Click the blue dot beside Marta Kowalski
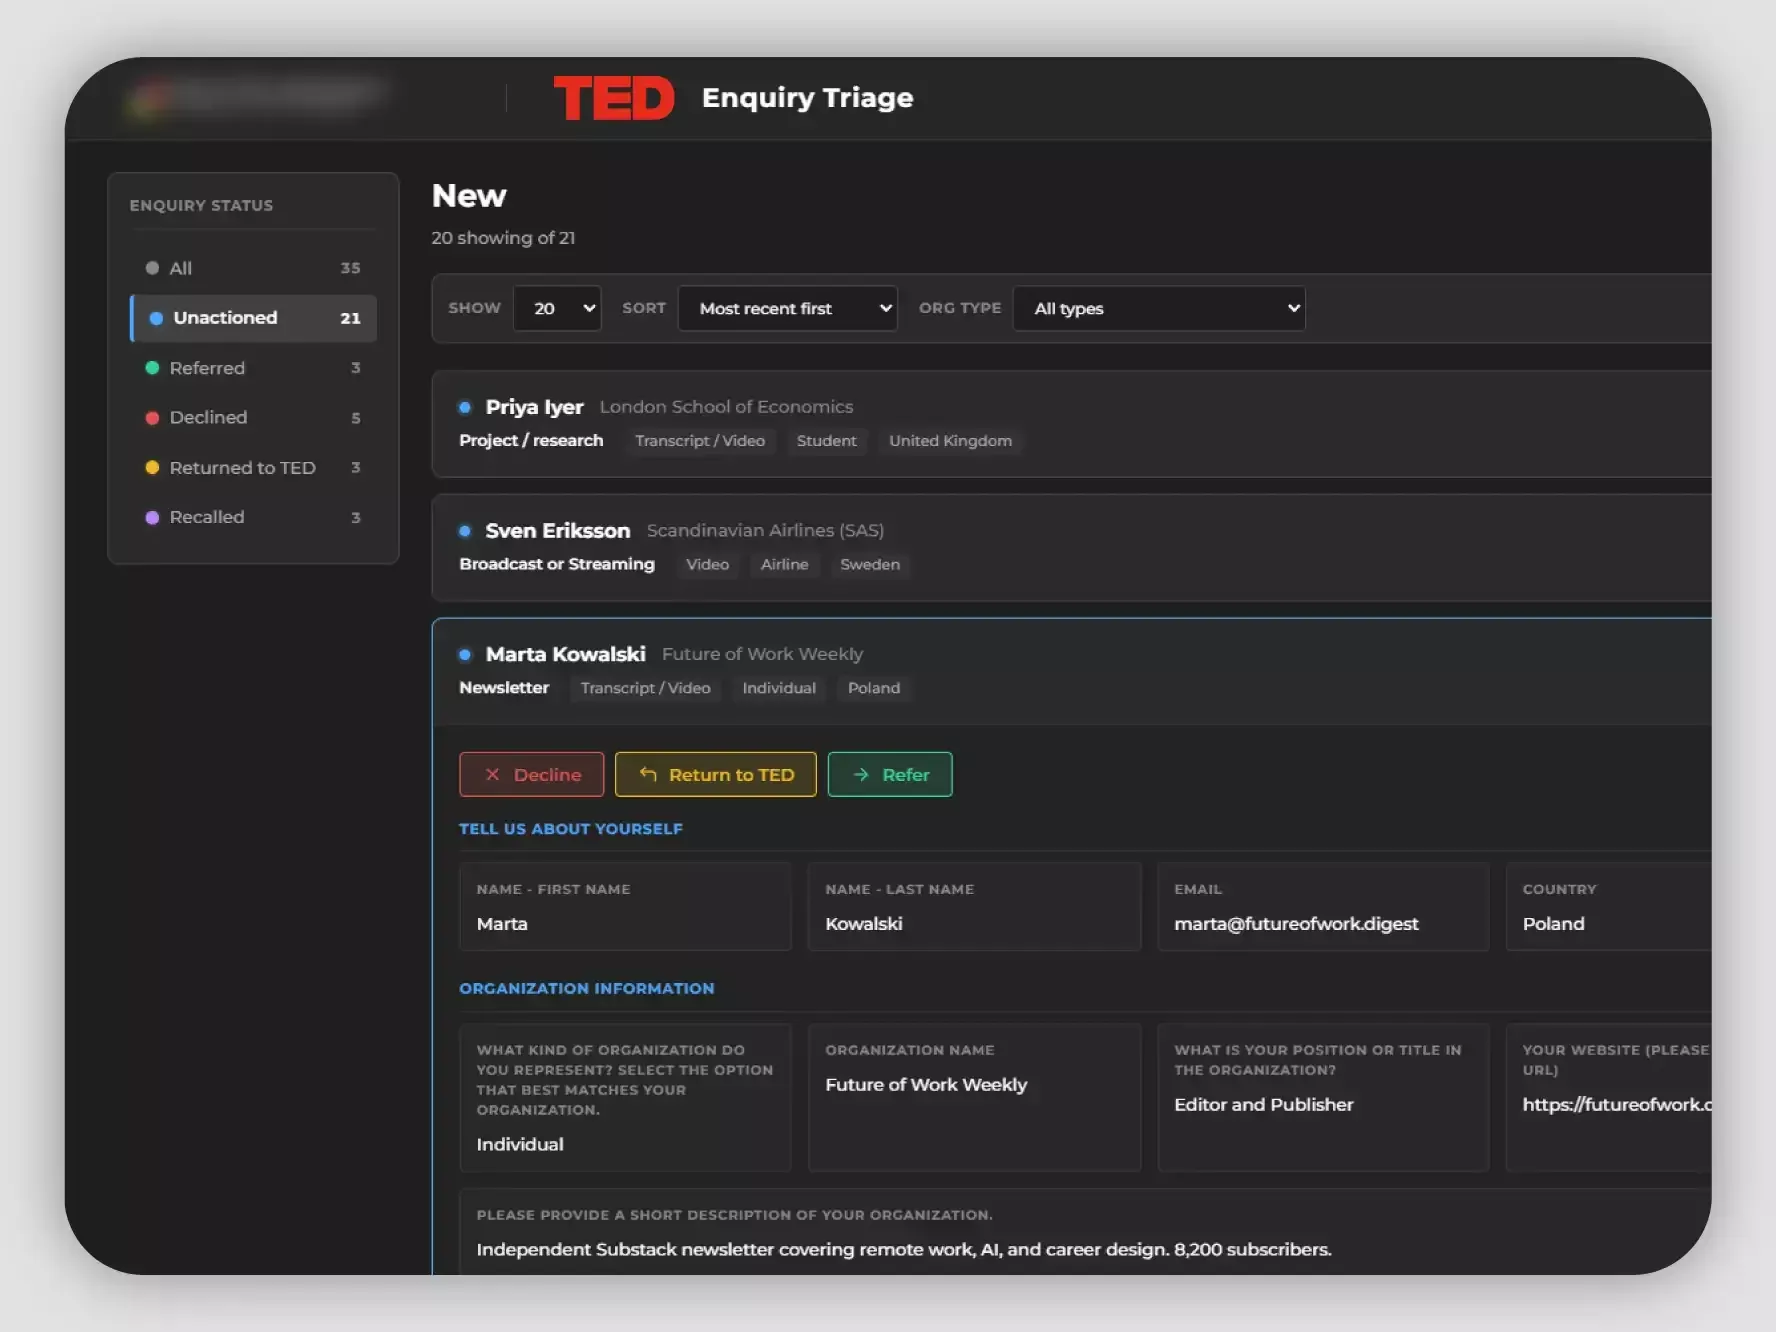The image size is (1776, 1332). pyautogui.click(x=465, y=655)
